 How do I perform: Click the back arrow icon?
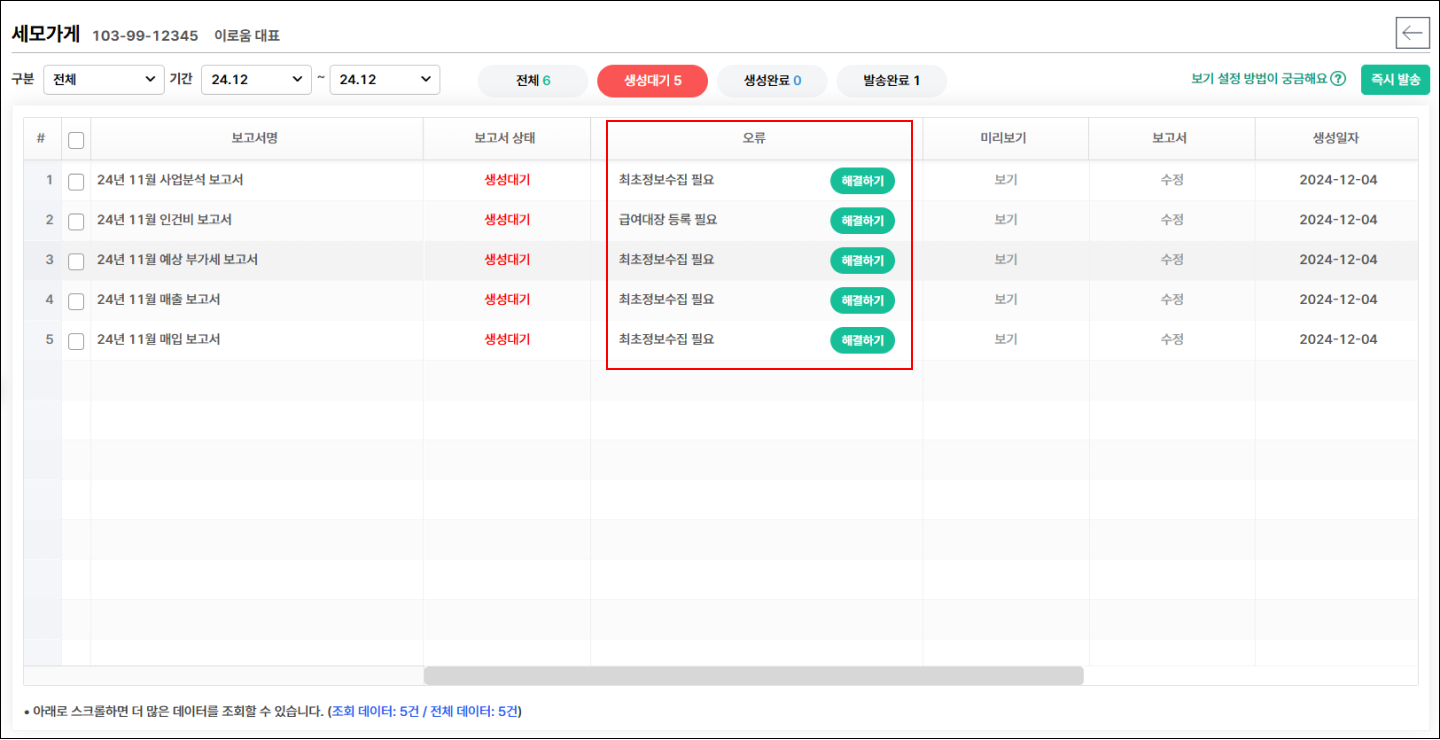click(x=1412, y=33)
